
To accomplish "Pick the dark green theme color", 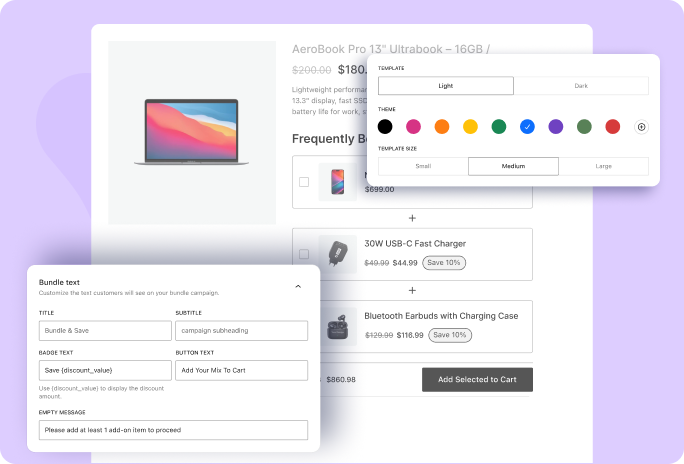I will [499, 127].
